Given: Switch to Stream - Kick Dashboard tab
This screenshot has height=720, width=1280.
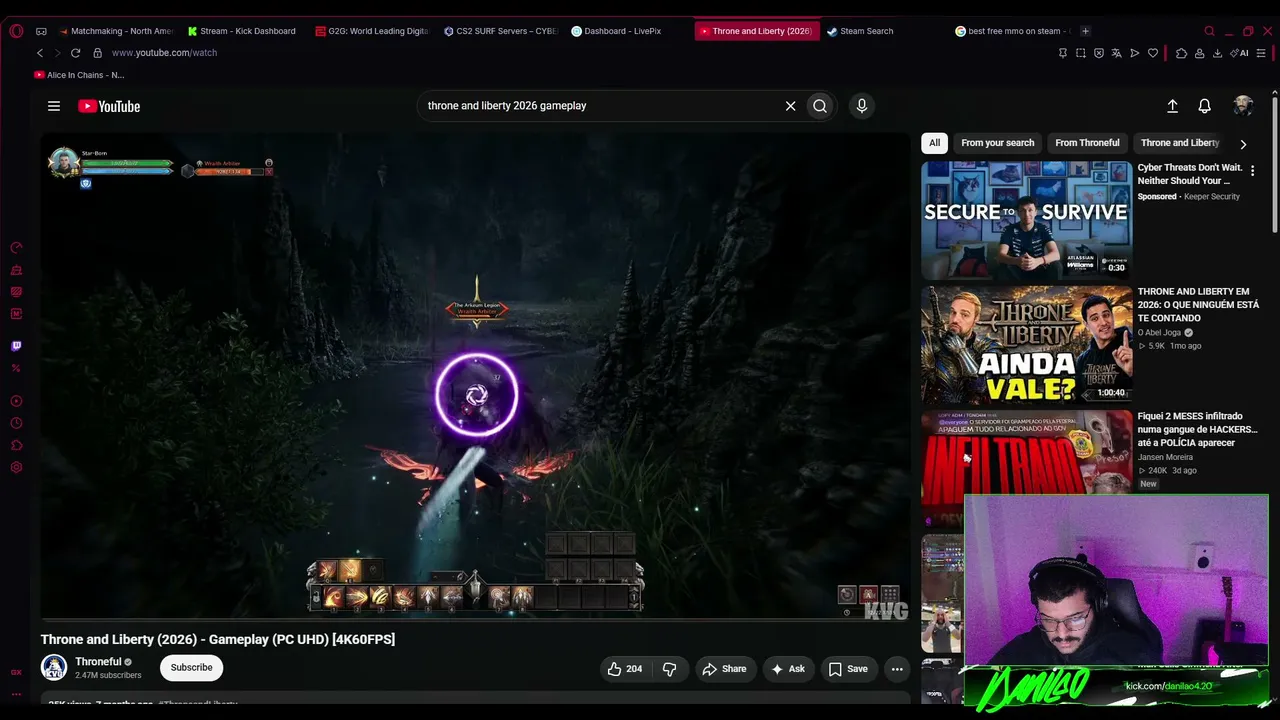Looking at the screenshot, I should coord(242,31).
